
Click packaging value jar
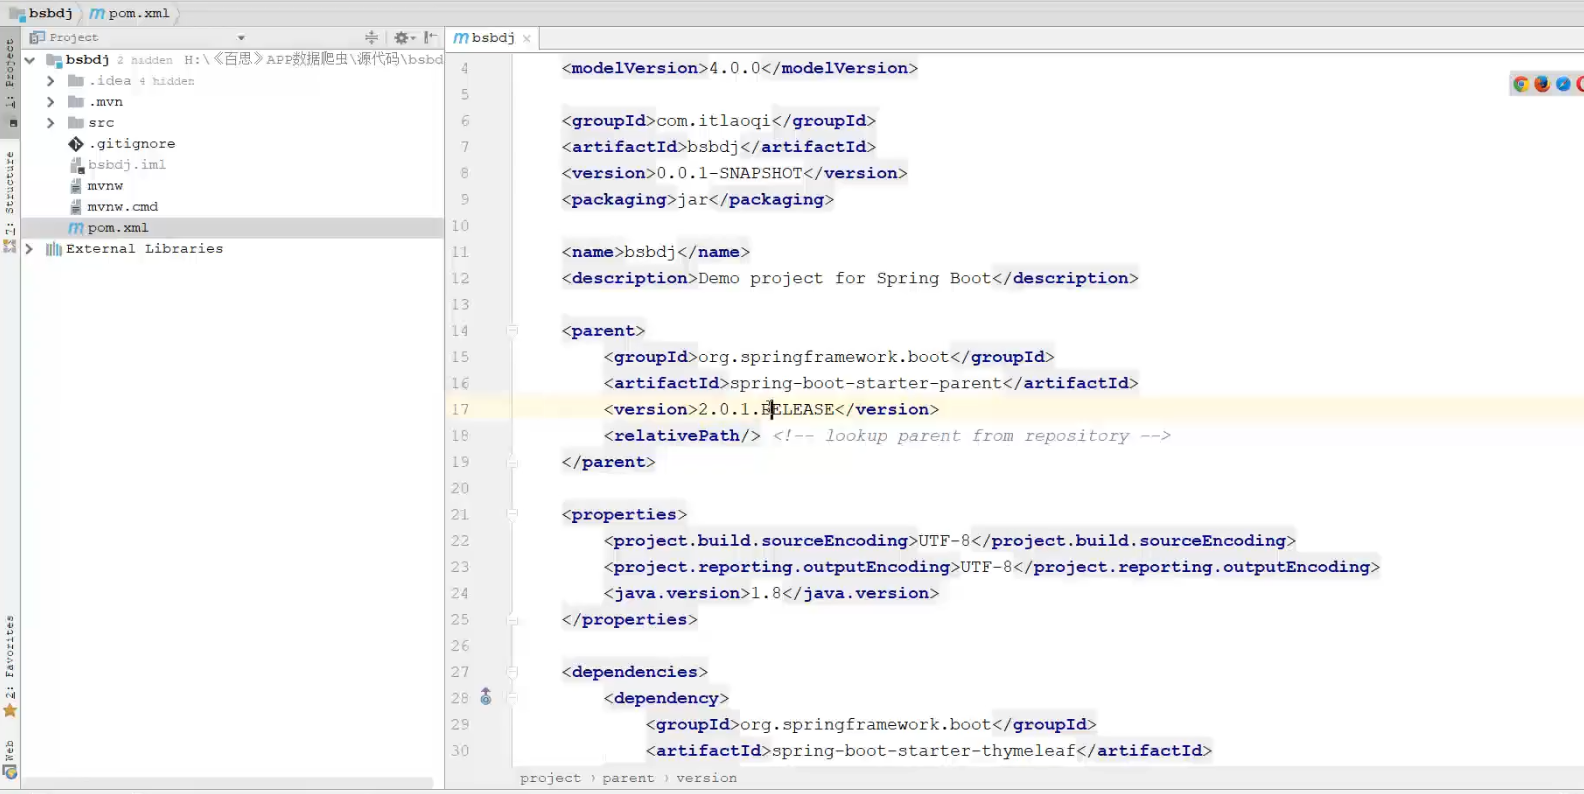pos(692,199)
